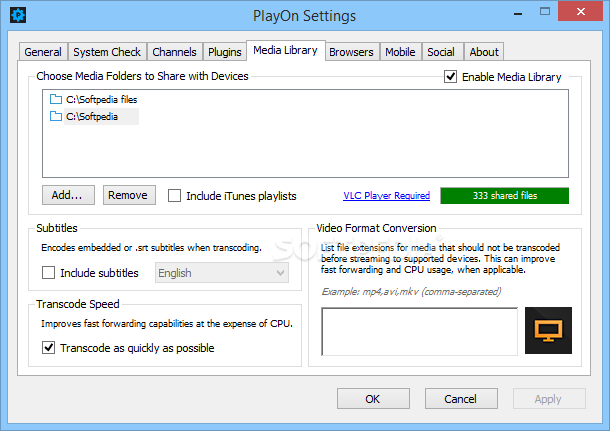The width and height of the screenshot is (610, 431).
Task: Open the English subtitle language dropdown
Action: (222, 273)
